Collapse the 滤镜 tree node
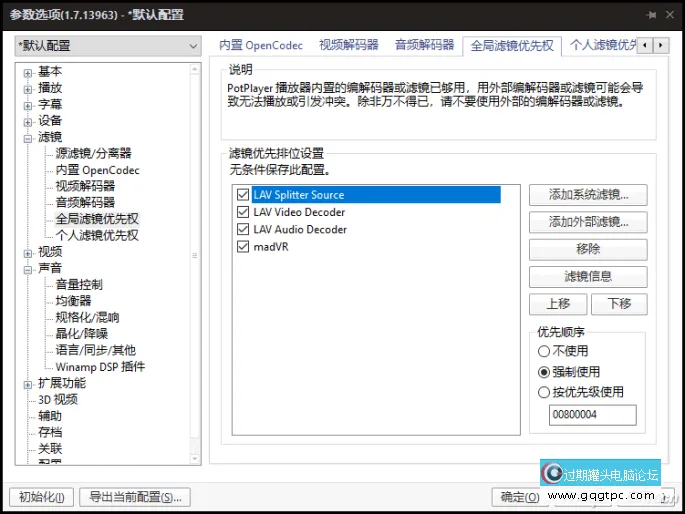 click(28, 139)
